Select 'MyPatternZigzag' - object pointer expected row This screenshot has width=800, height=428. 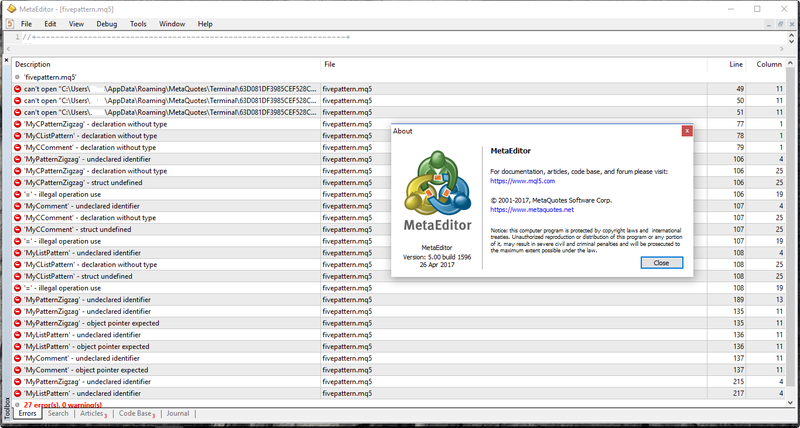pyautogui.click(x=398, y=323)
